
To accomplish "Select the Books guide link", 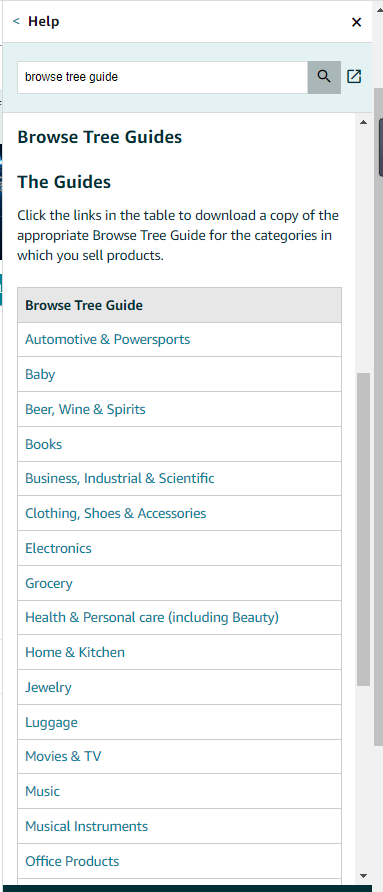I will (43, 444).
